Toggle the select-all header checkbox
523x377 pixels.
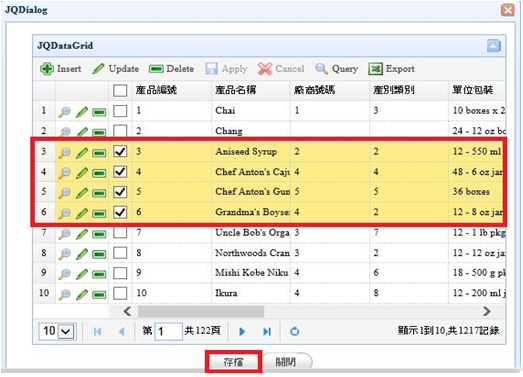[120, 90]
